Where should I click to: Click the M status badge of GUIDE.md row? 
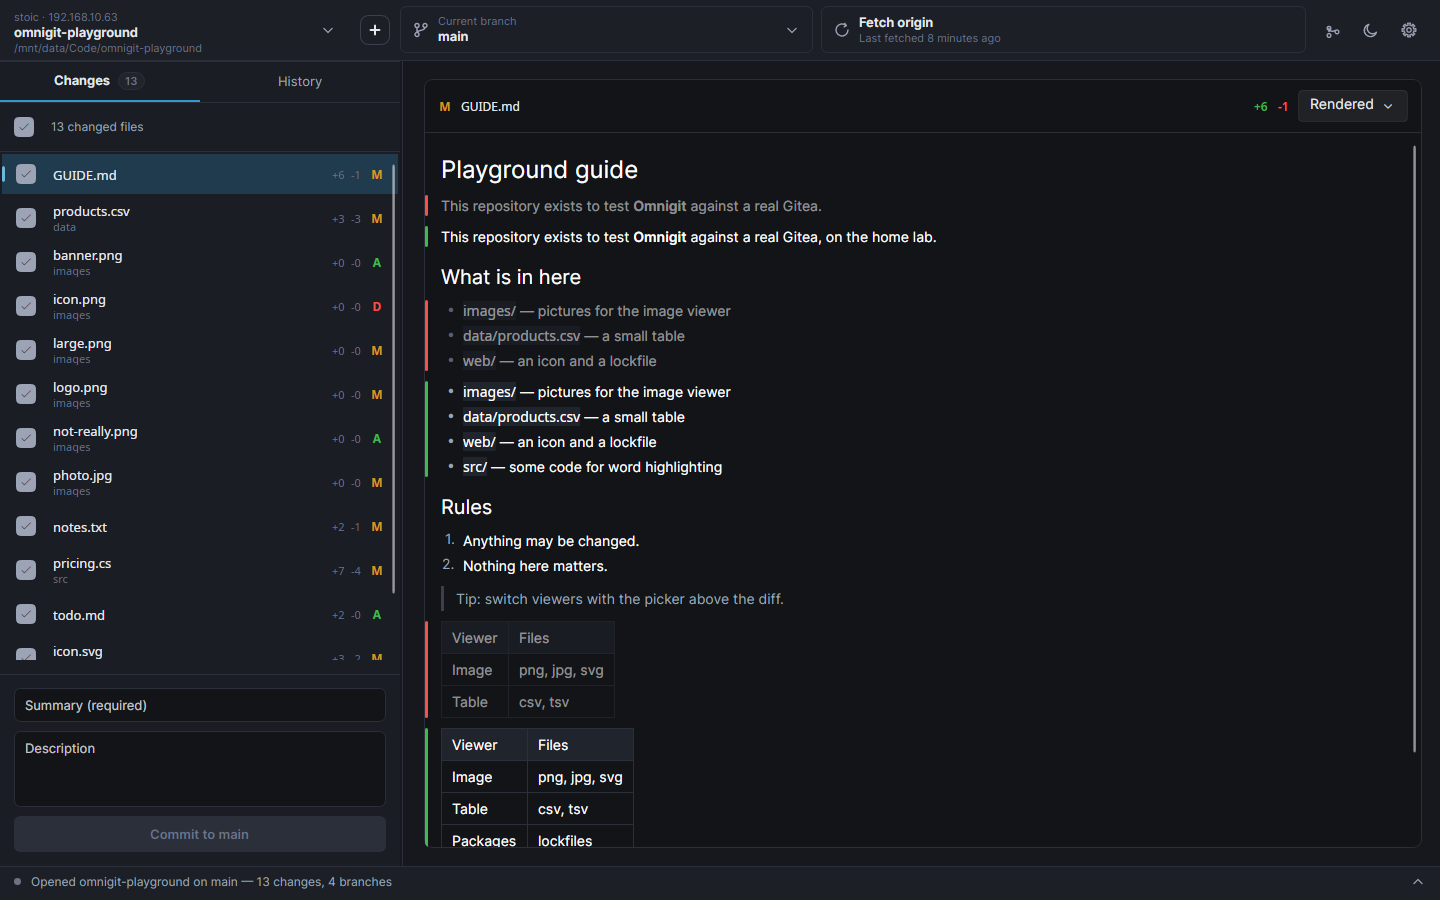[x=377, y=175]
